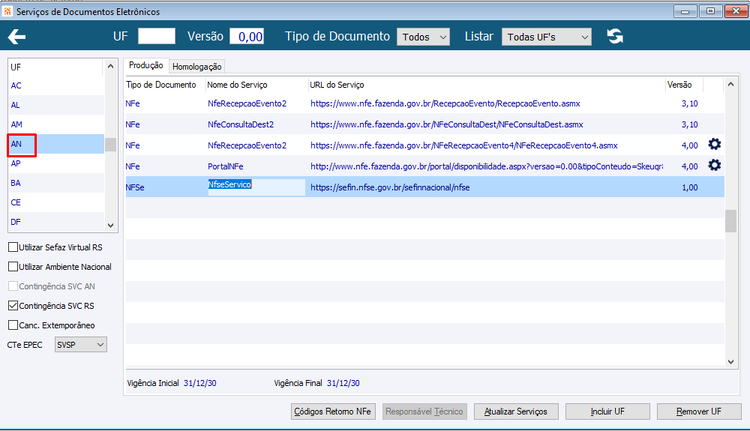Open the CTe EPEC SVSP dropdown
Viewport: 750px width, 431px height.
coord(80,344)
